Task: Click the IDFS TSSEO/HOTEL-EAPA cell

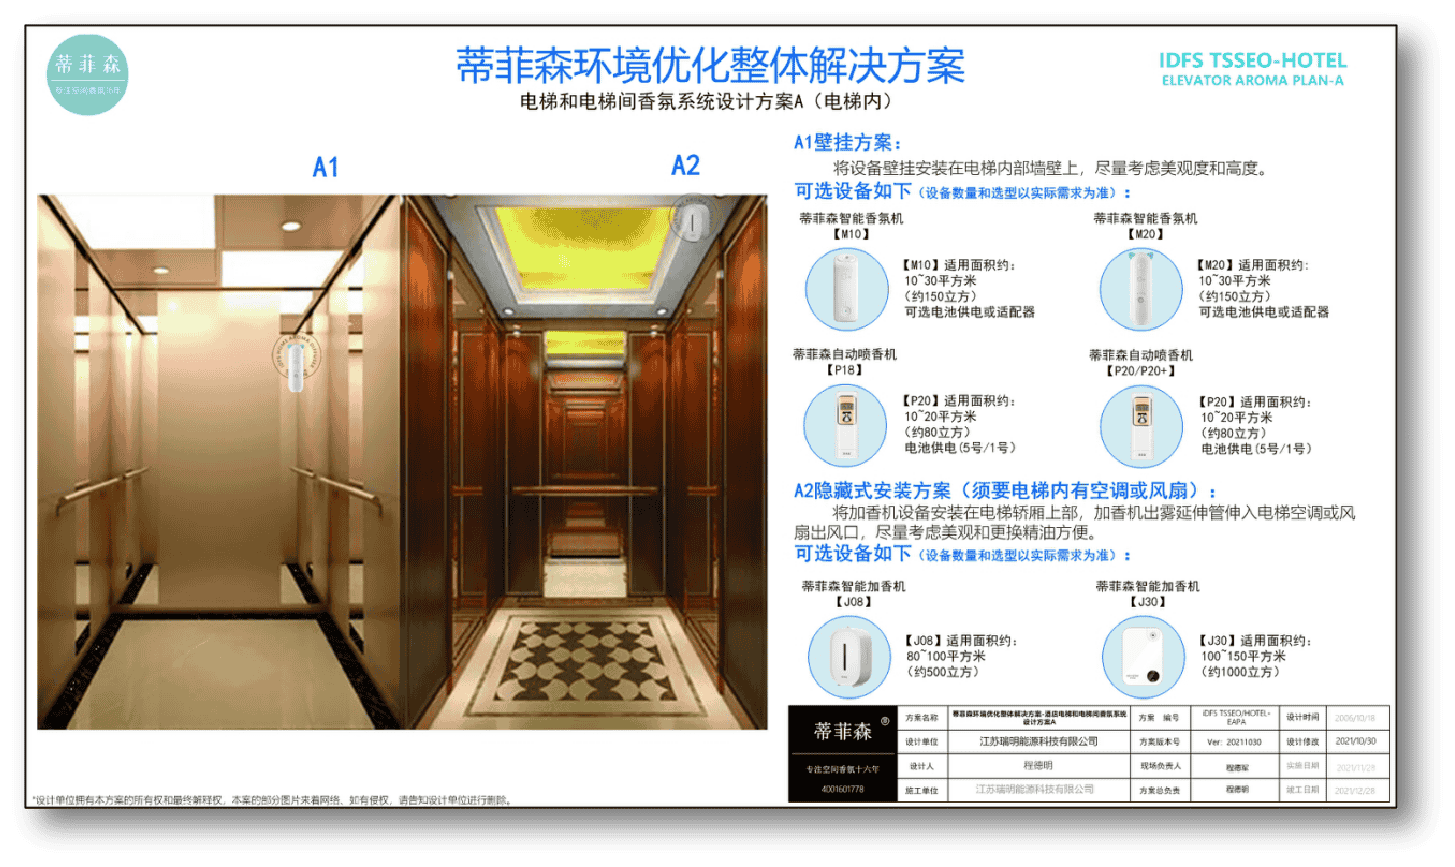Action: [1236, 718]
